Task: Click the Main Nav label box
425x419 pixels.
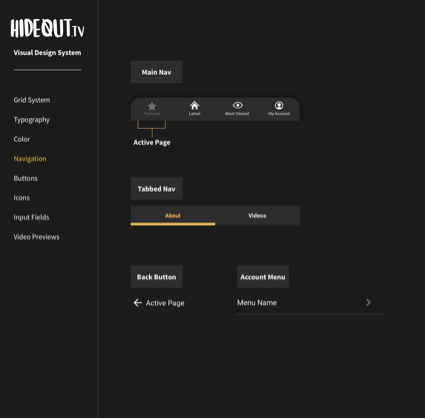Action: (156, 72)
